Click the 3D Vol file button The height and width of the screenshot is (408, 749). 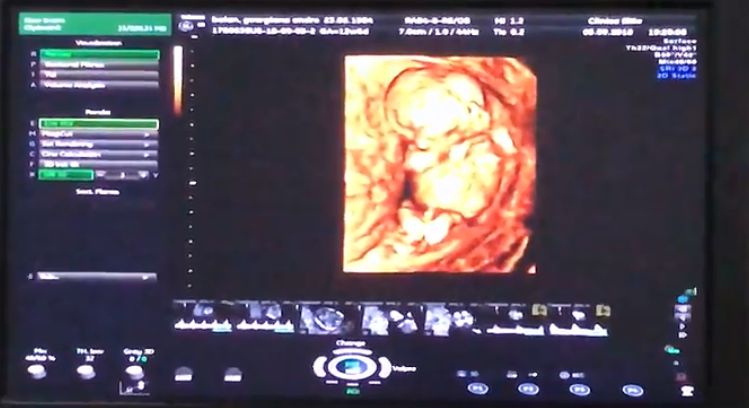[x=98, y=164]
